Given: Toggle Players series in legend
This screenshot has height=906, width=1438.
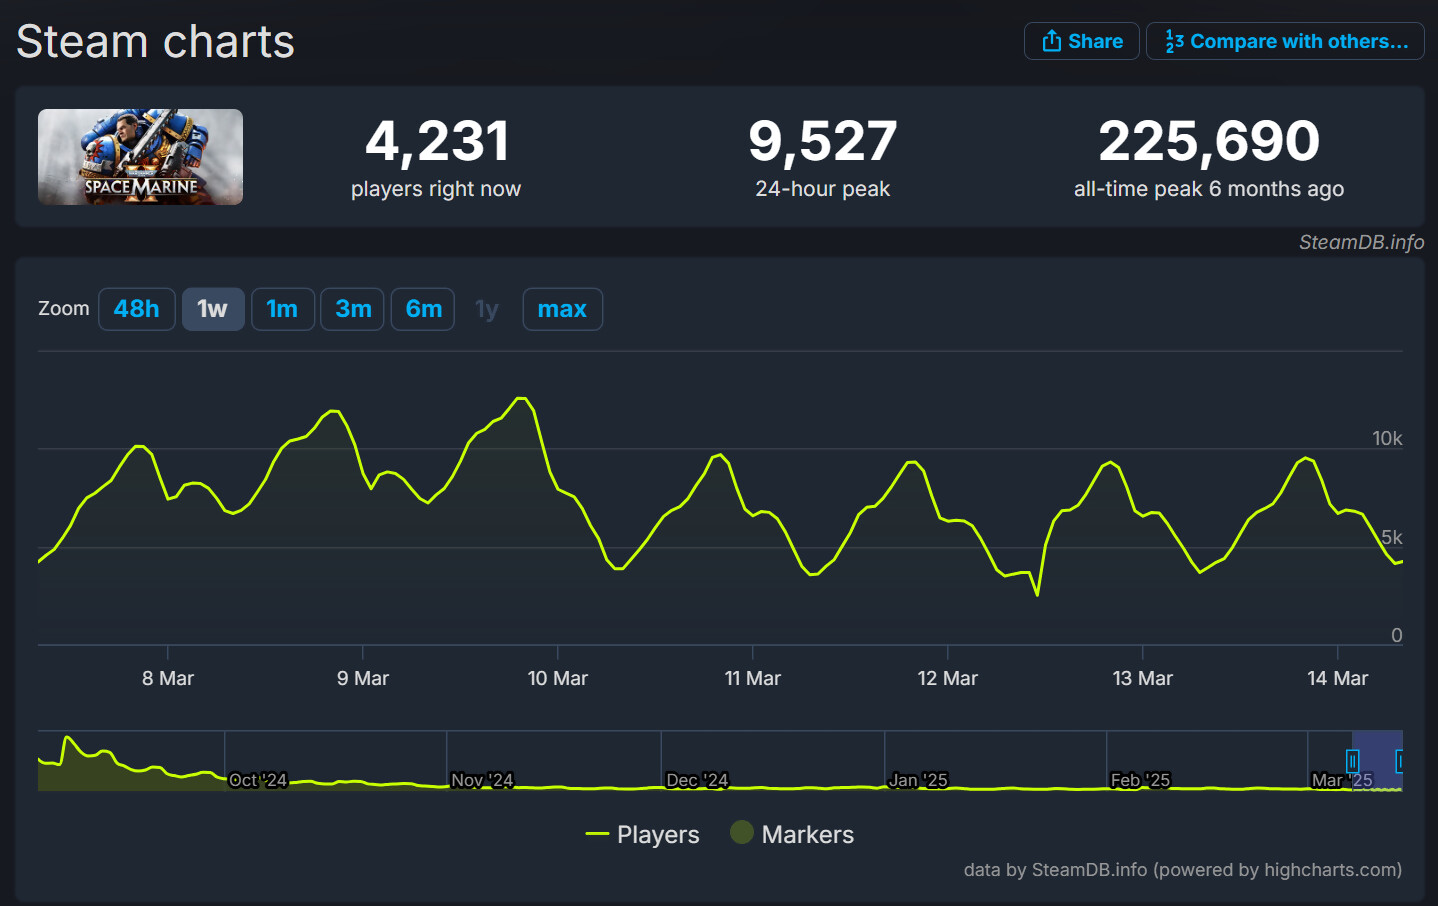Looking at the screenshot, I should click(642, 834).
